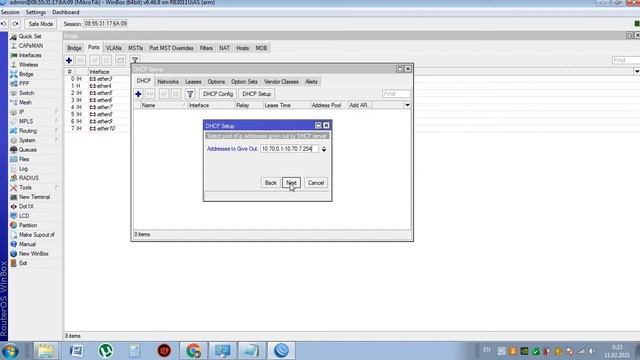Switch to Options tab in DHCP Server
Viewport: 640px width, 360px height.
(216, 82)
